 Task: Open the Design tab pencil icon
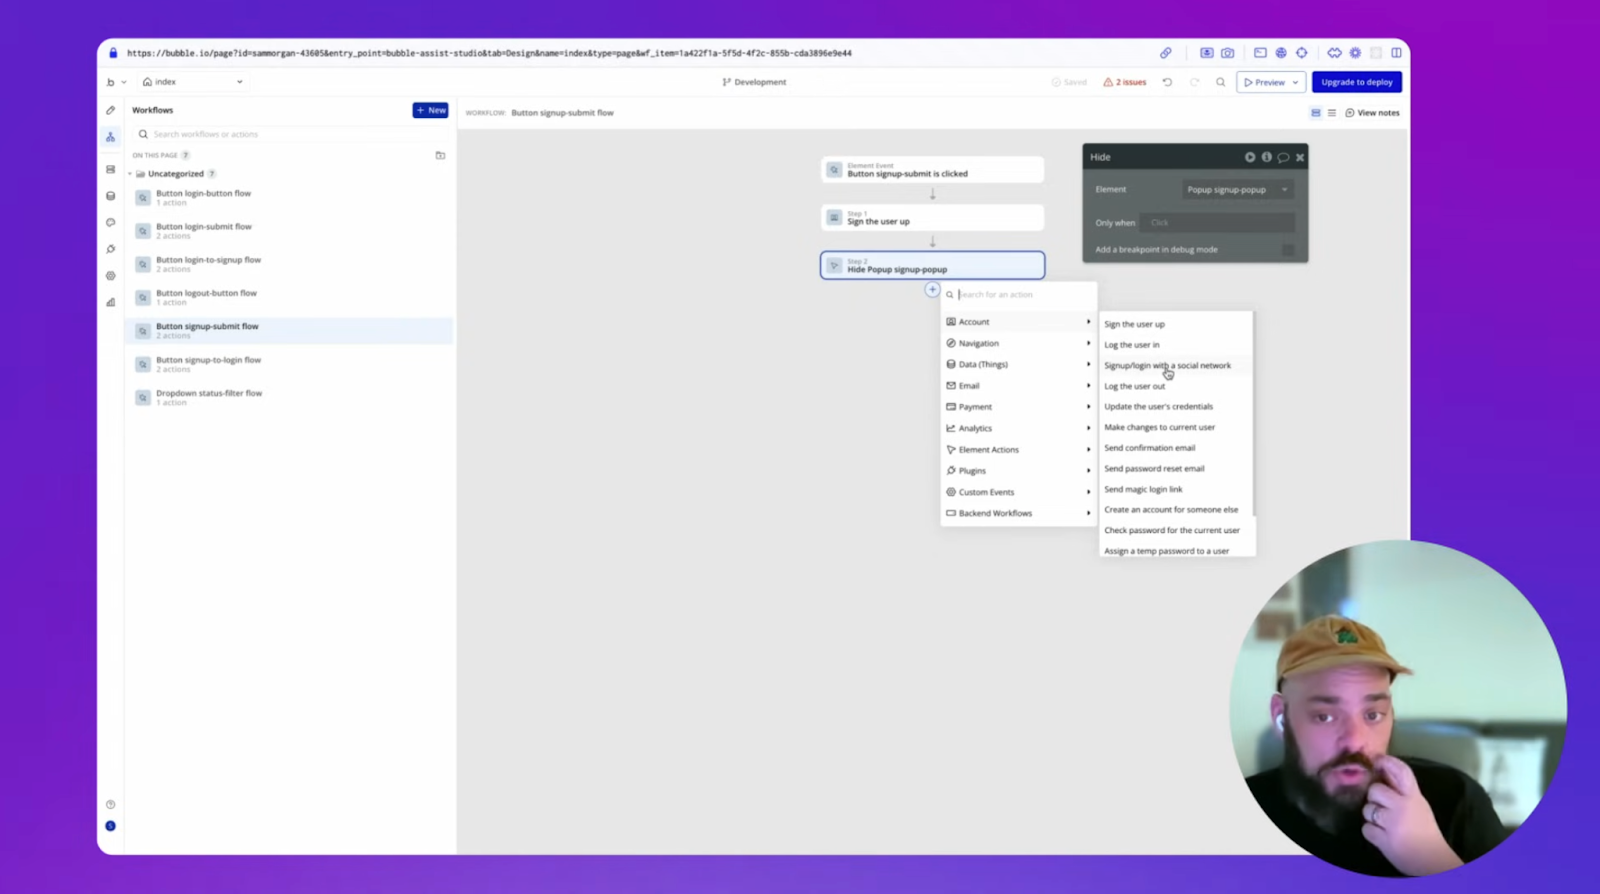click(111, 110)
